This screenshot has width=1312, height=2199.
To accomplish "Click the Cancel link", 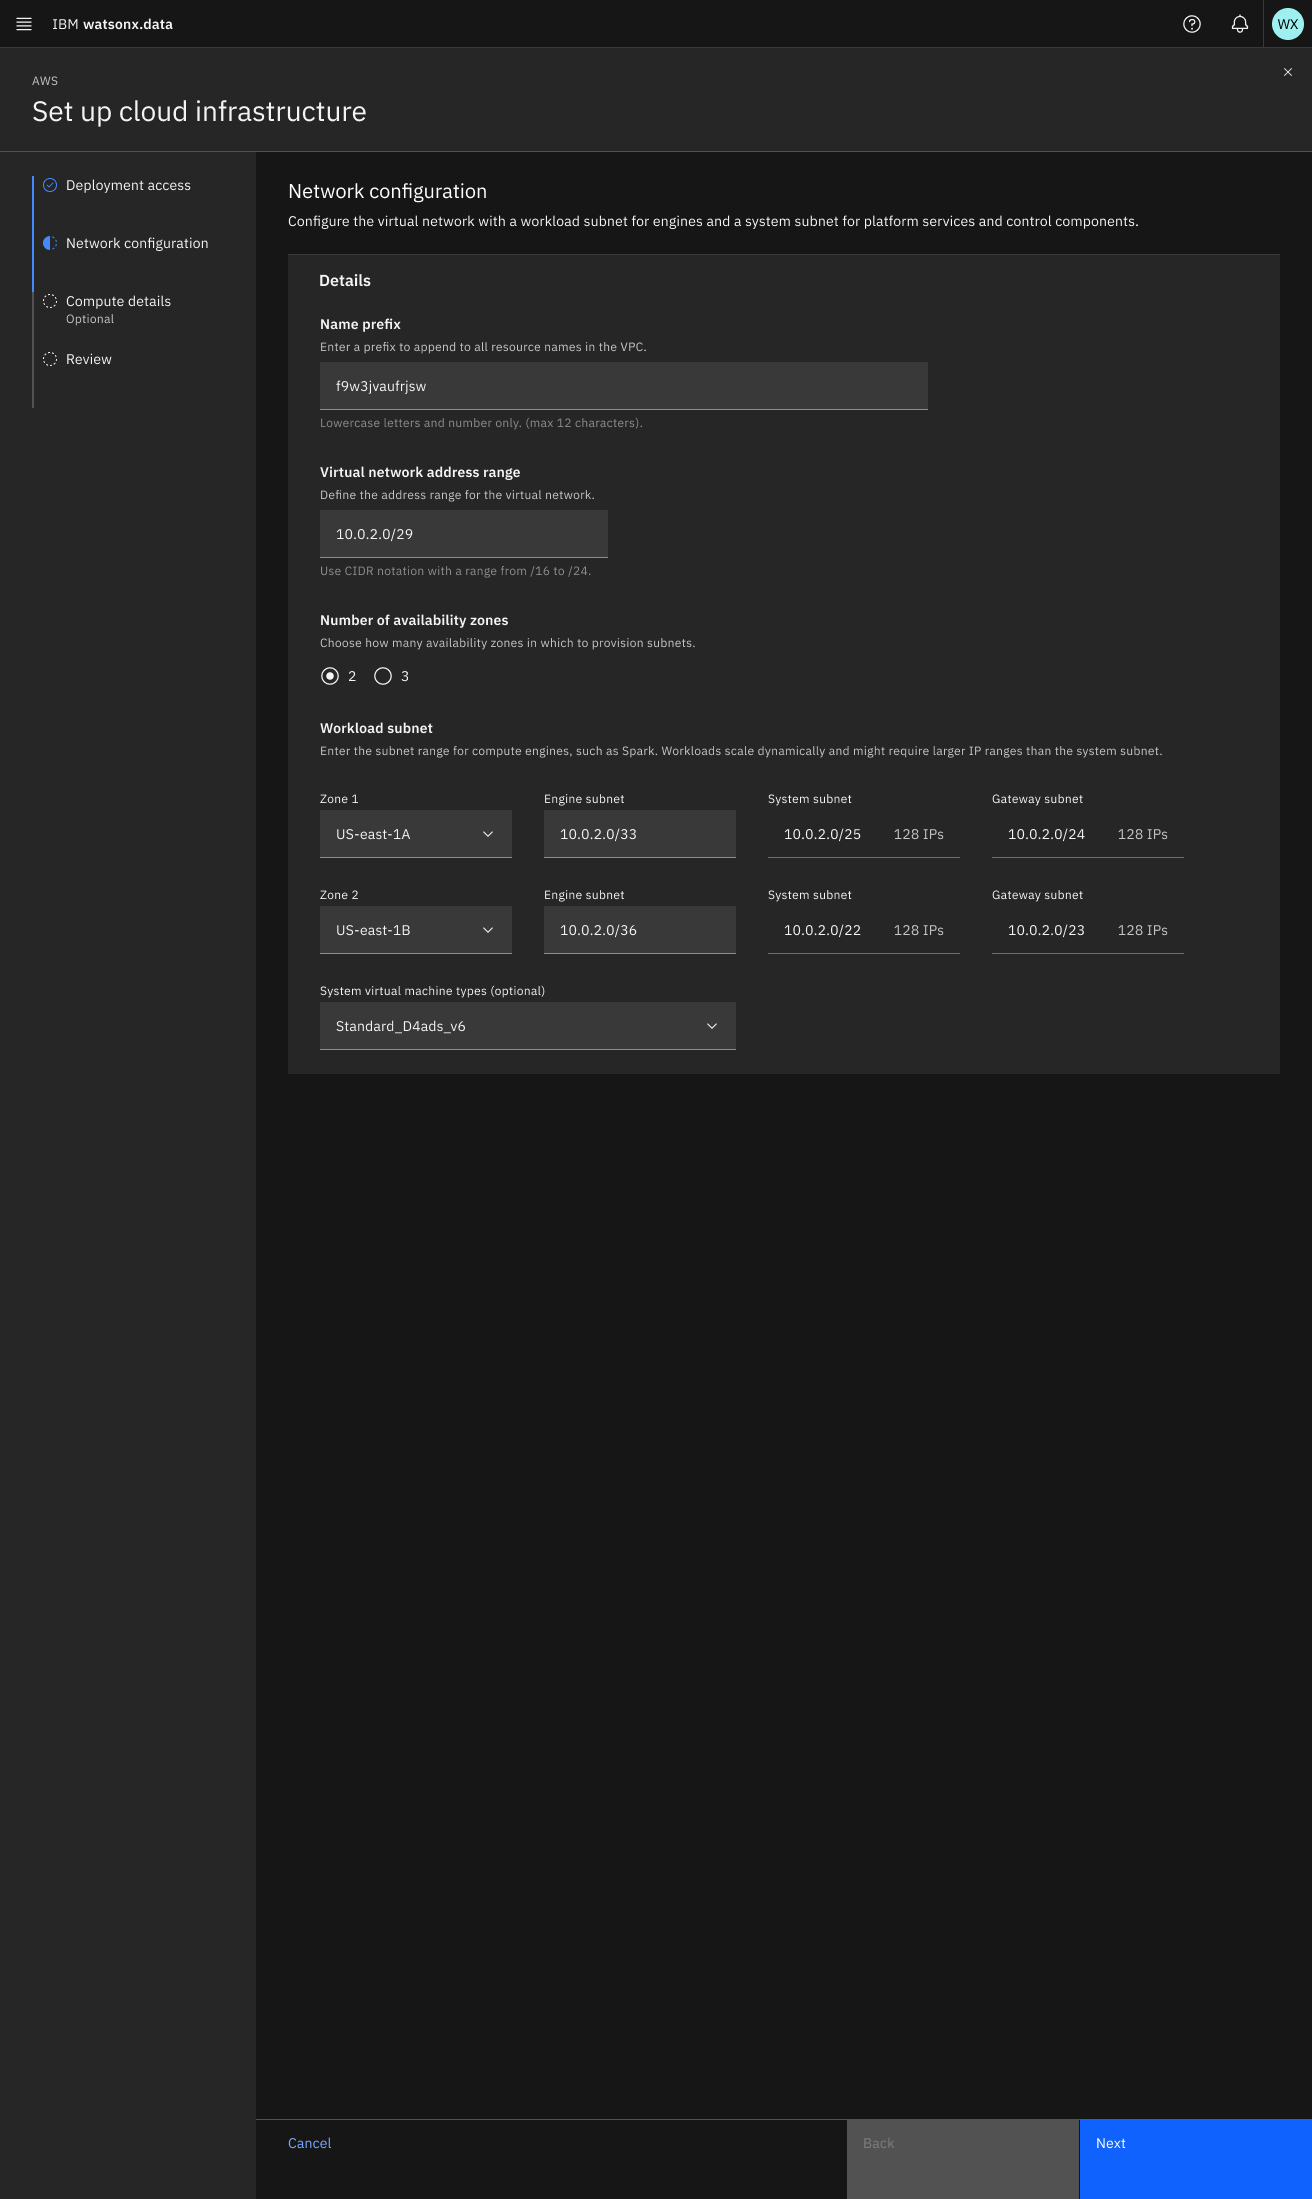I will point(309,2143).
